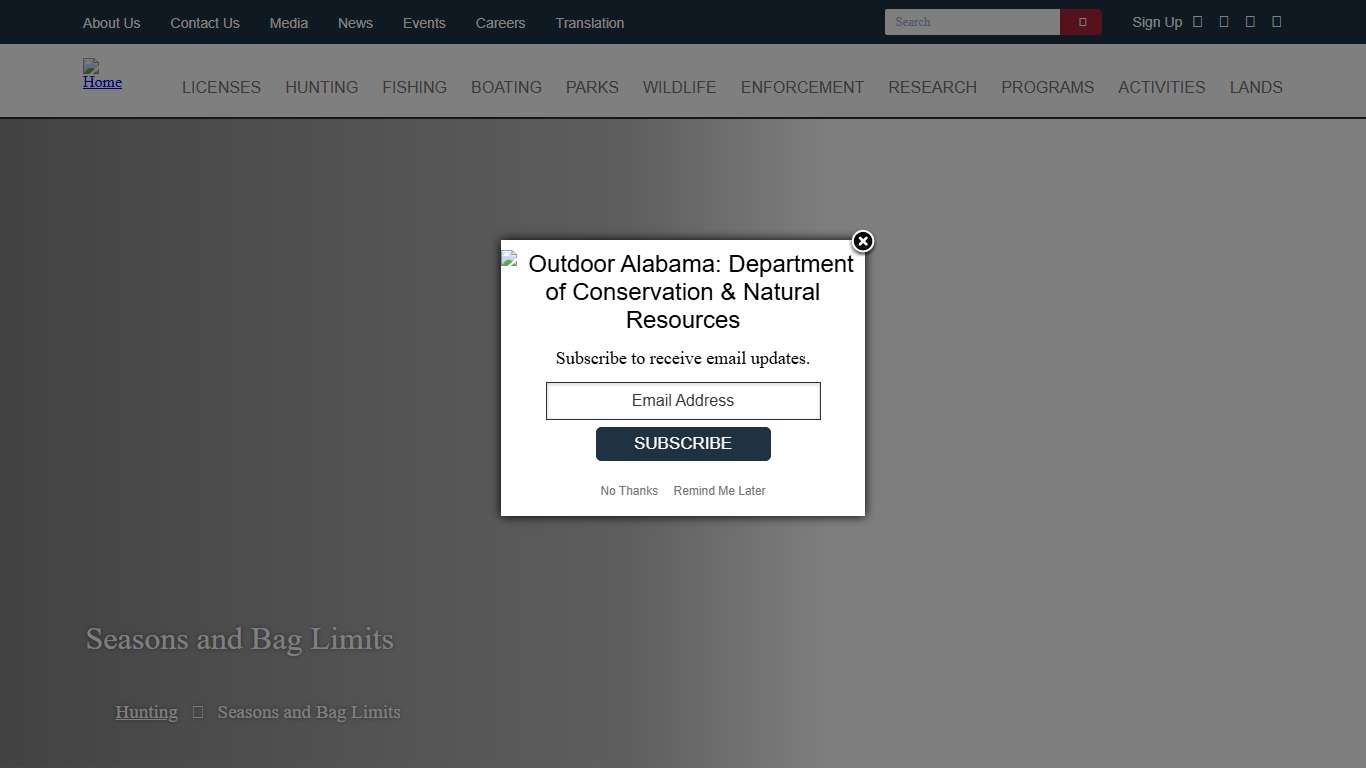Open the first social media icon
Image resolution: width=1366 pixels, height=768 pixels.
coord(1197,21)
